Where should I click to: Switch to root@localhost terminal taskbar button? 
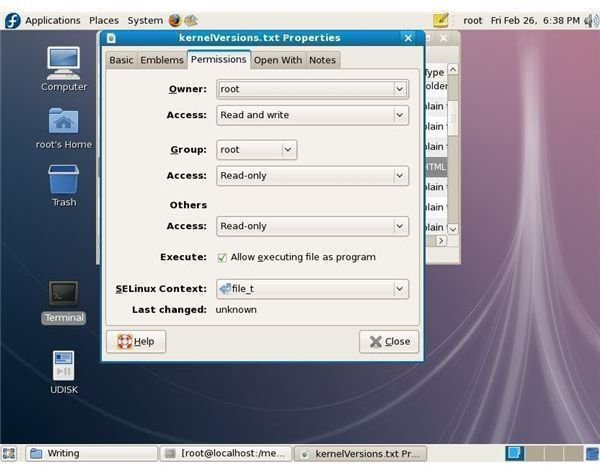pyautogui.click(x=226, y=454)
